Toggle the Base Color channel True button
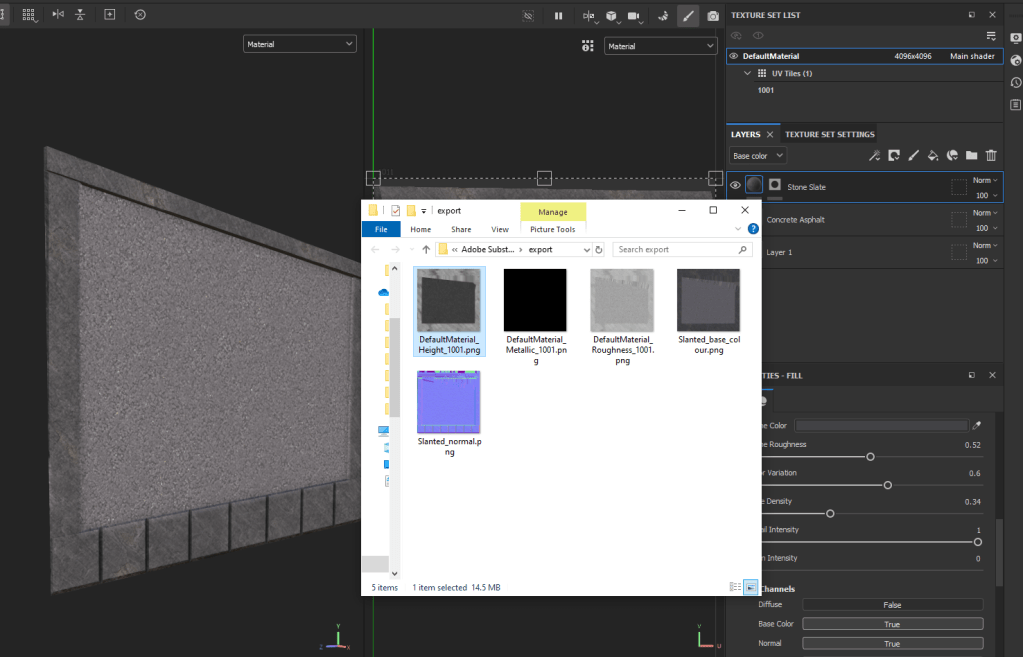The image size is (1023, 657). (892, 624)
